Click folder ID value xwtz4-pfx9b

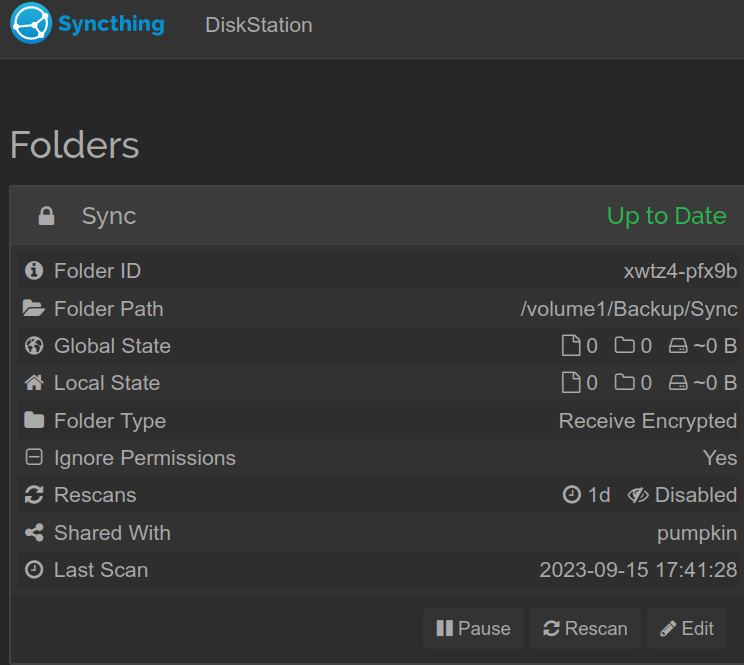[x=680, y=271]
